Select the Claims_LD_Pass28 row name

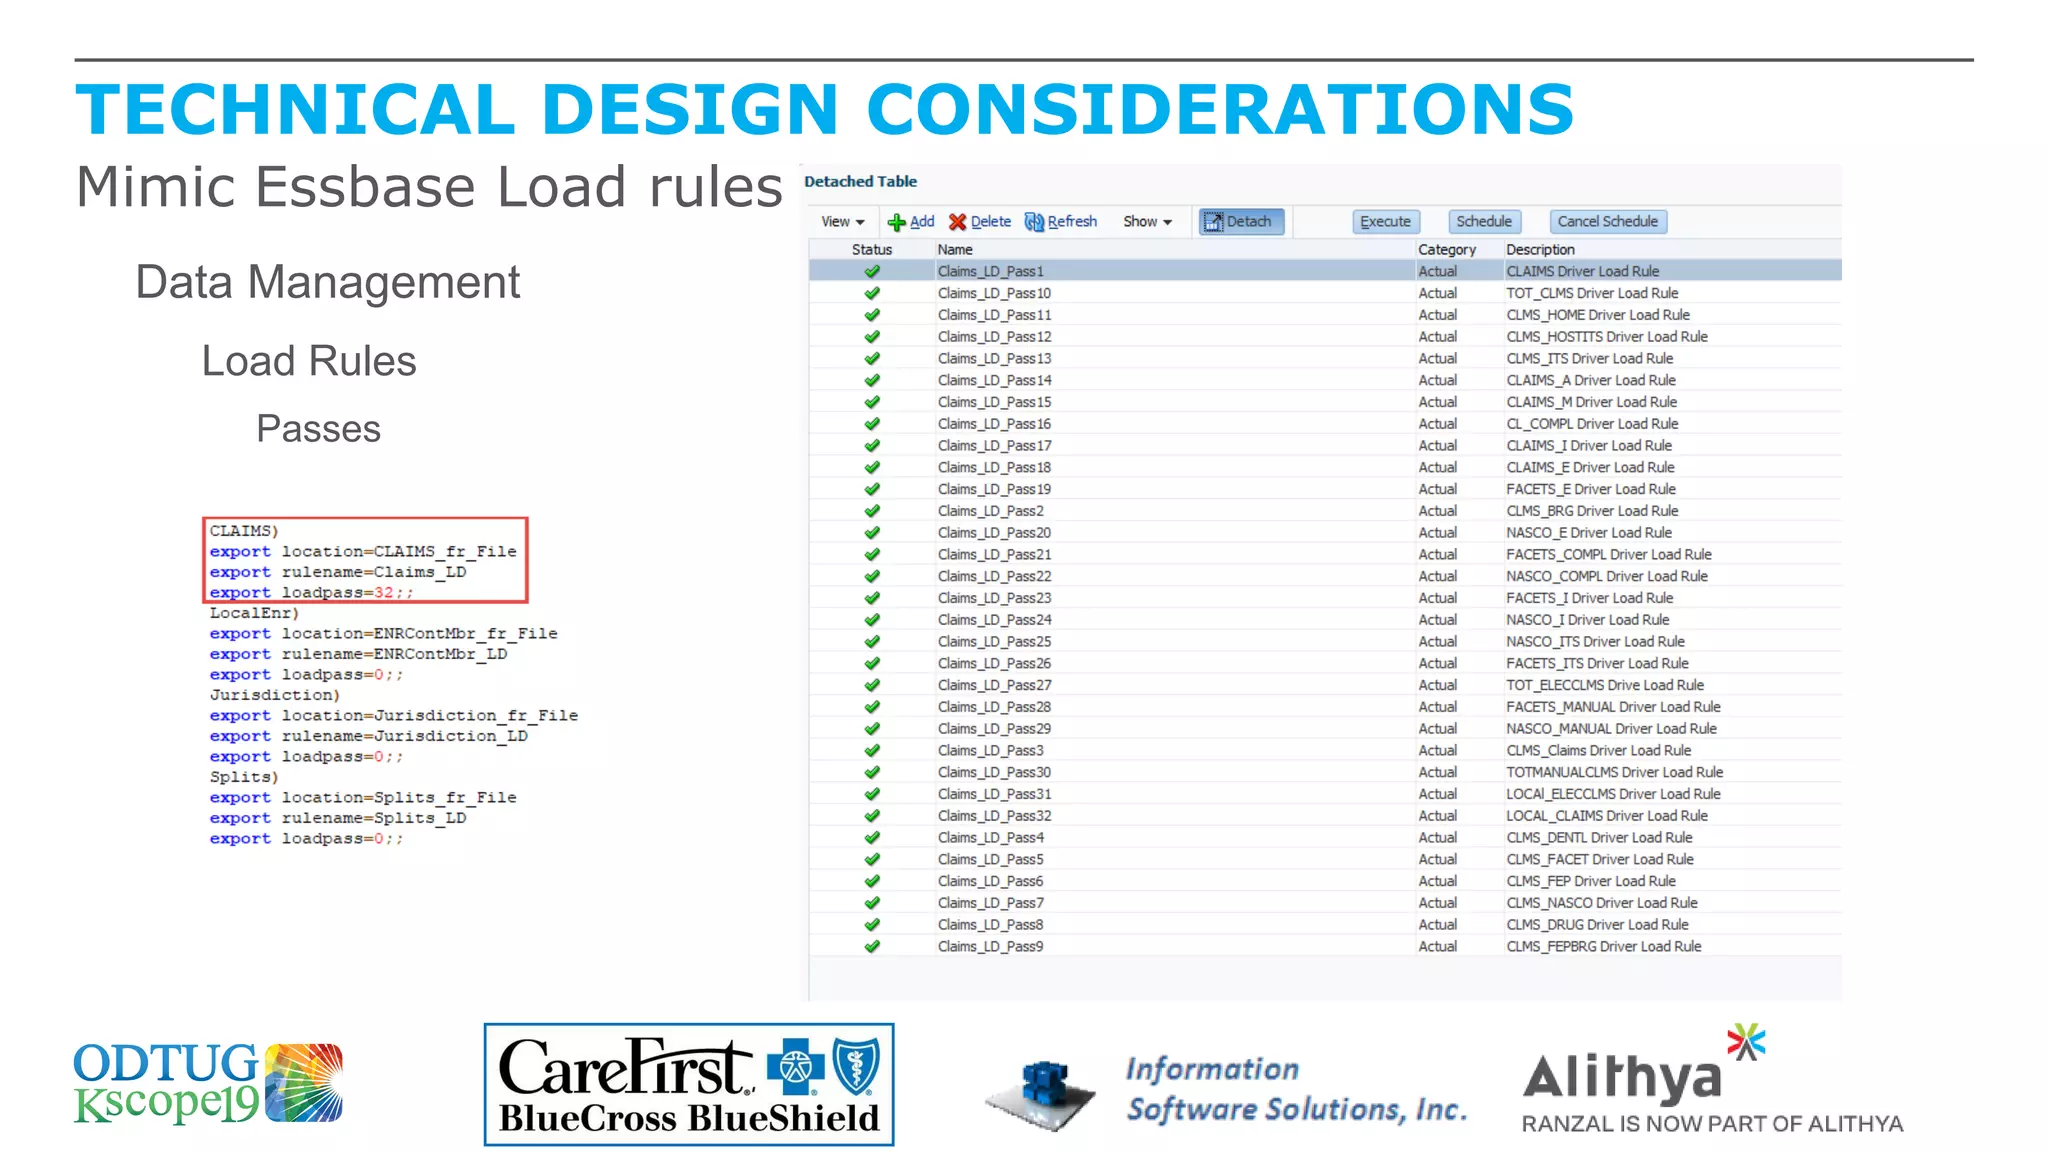tap(994, 707)
